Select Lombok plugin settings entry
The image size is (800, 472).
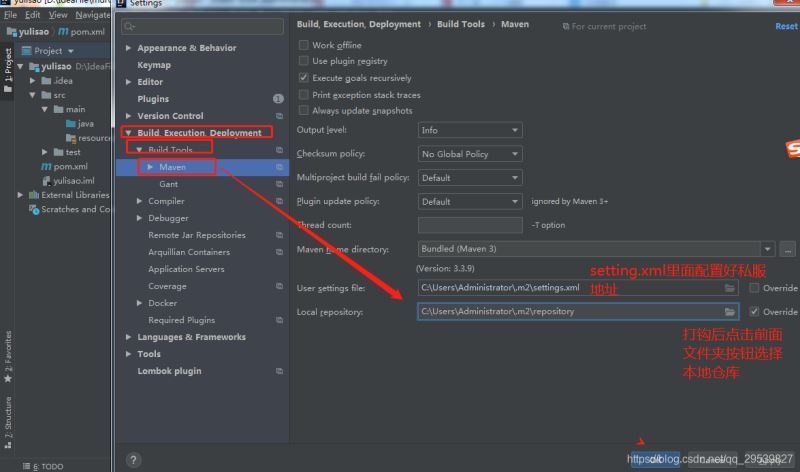(169, 371)
